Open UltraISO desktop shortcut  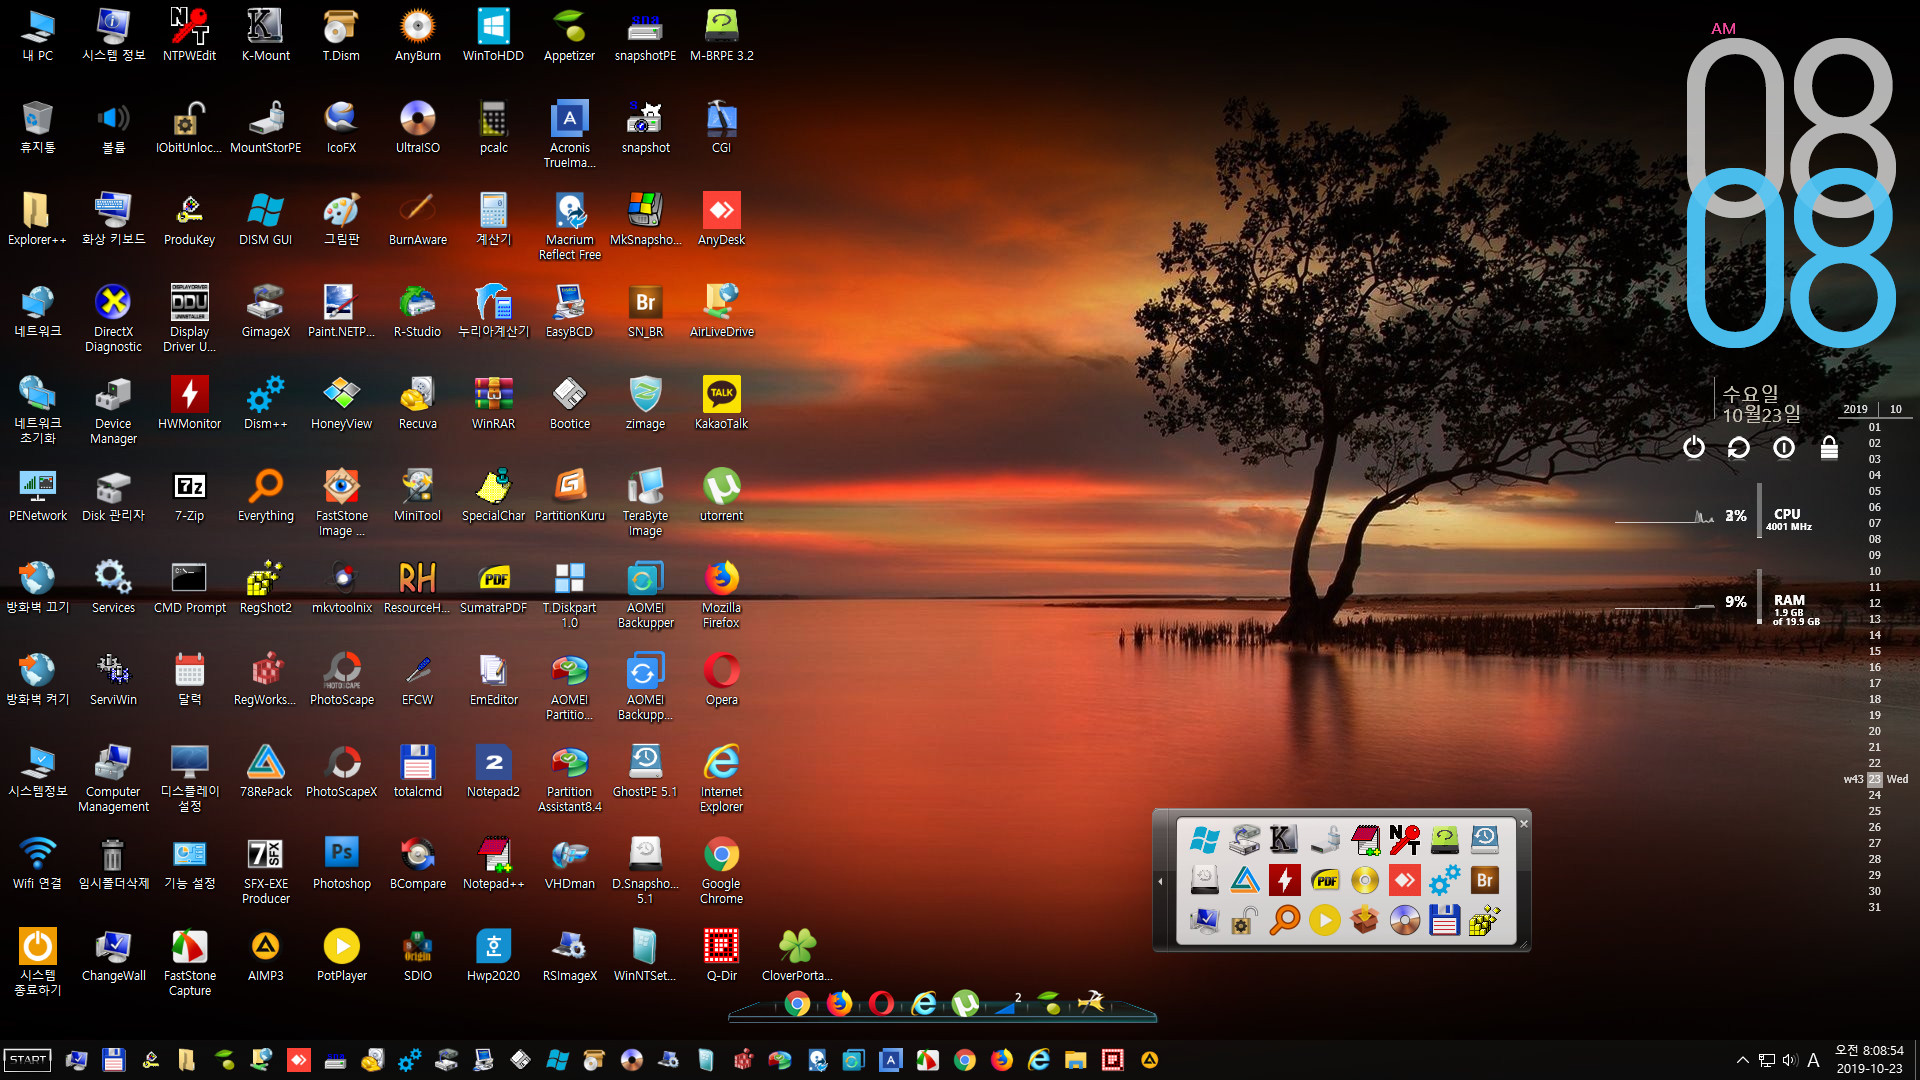[417, 126]
